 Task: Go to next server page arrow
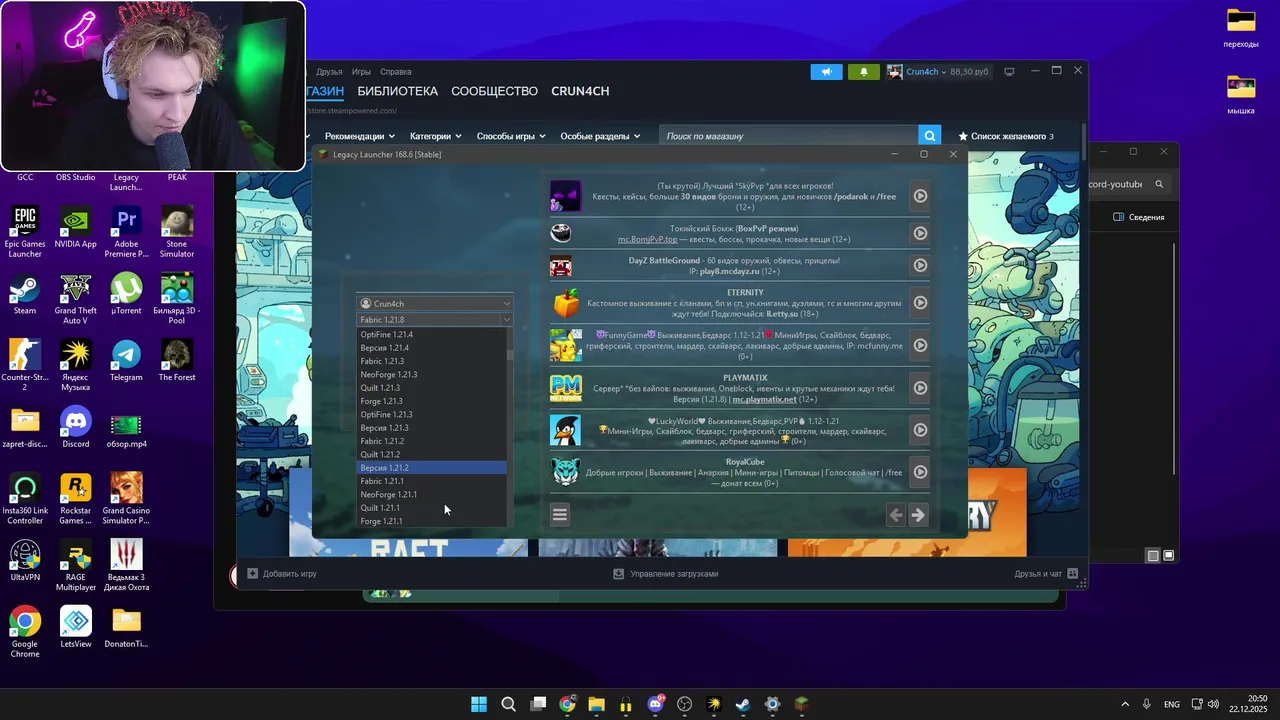(x=918, y=515)
